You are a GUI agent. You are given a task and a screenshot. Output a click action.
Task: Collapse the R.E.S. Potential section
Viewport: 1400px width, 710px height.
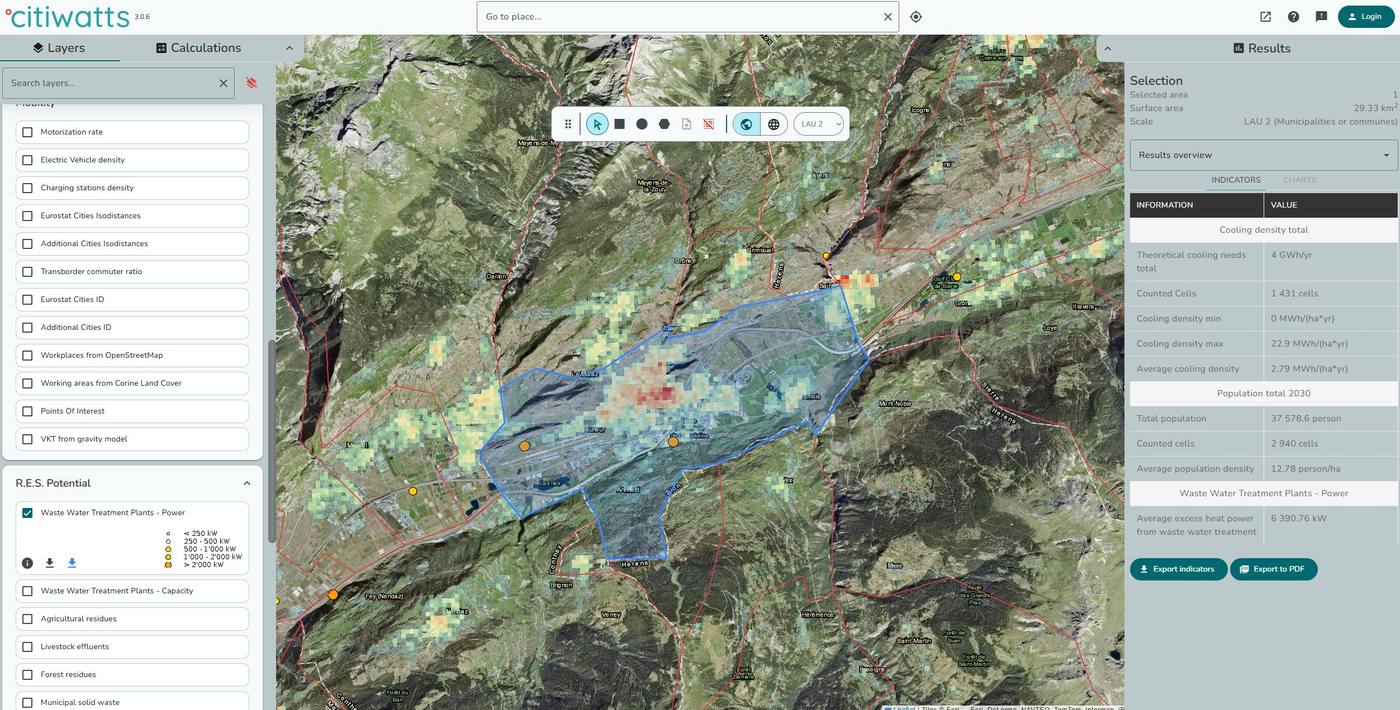(x=247, y=483)
